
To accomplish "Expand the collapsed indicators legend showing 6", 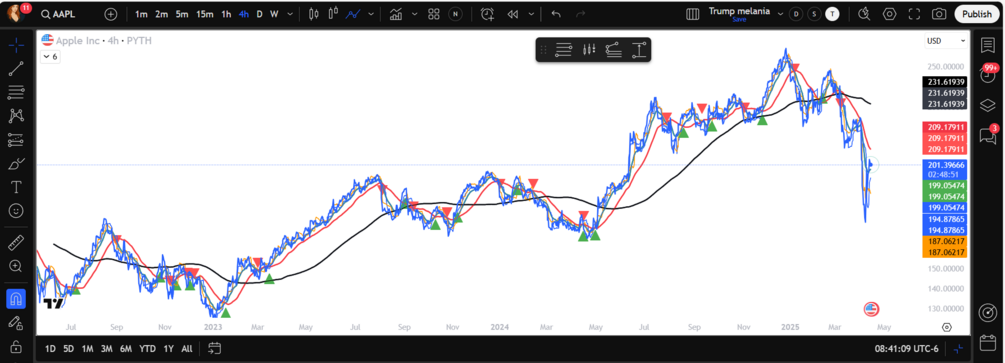I will pyautogui.click(x=50, y=56).
